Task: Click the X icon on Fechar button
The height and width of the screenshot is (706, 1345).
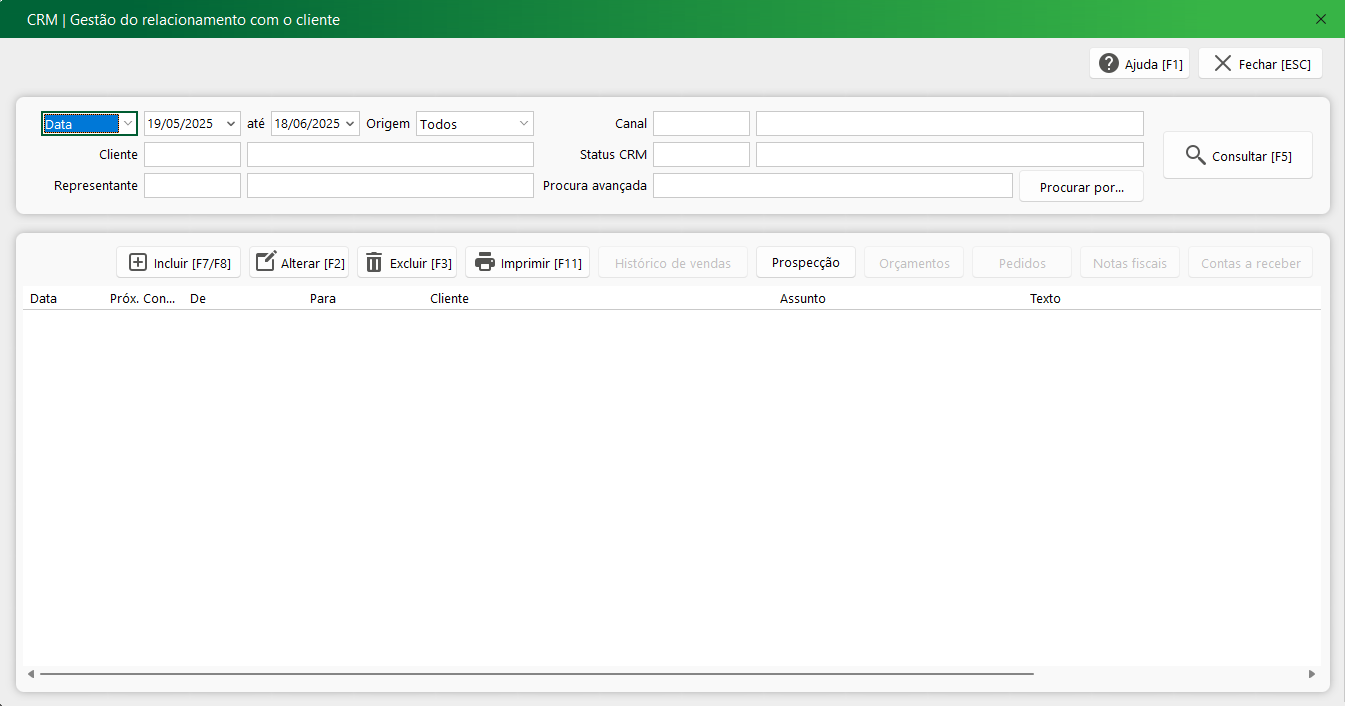Action: tap(1222, 64)
